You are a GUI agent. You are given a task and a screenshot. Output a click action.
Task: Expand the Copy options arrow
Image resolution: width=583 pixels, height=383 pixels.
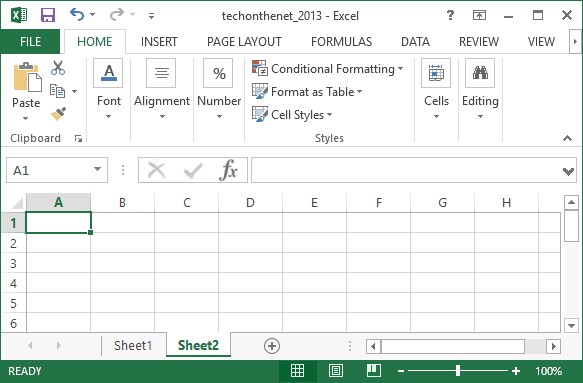[x=74, y=91]
